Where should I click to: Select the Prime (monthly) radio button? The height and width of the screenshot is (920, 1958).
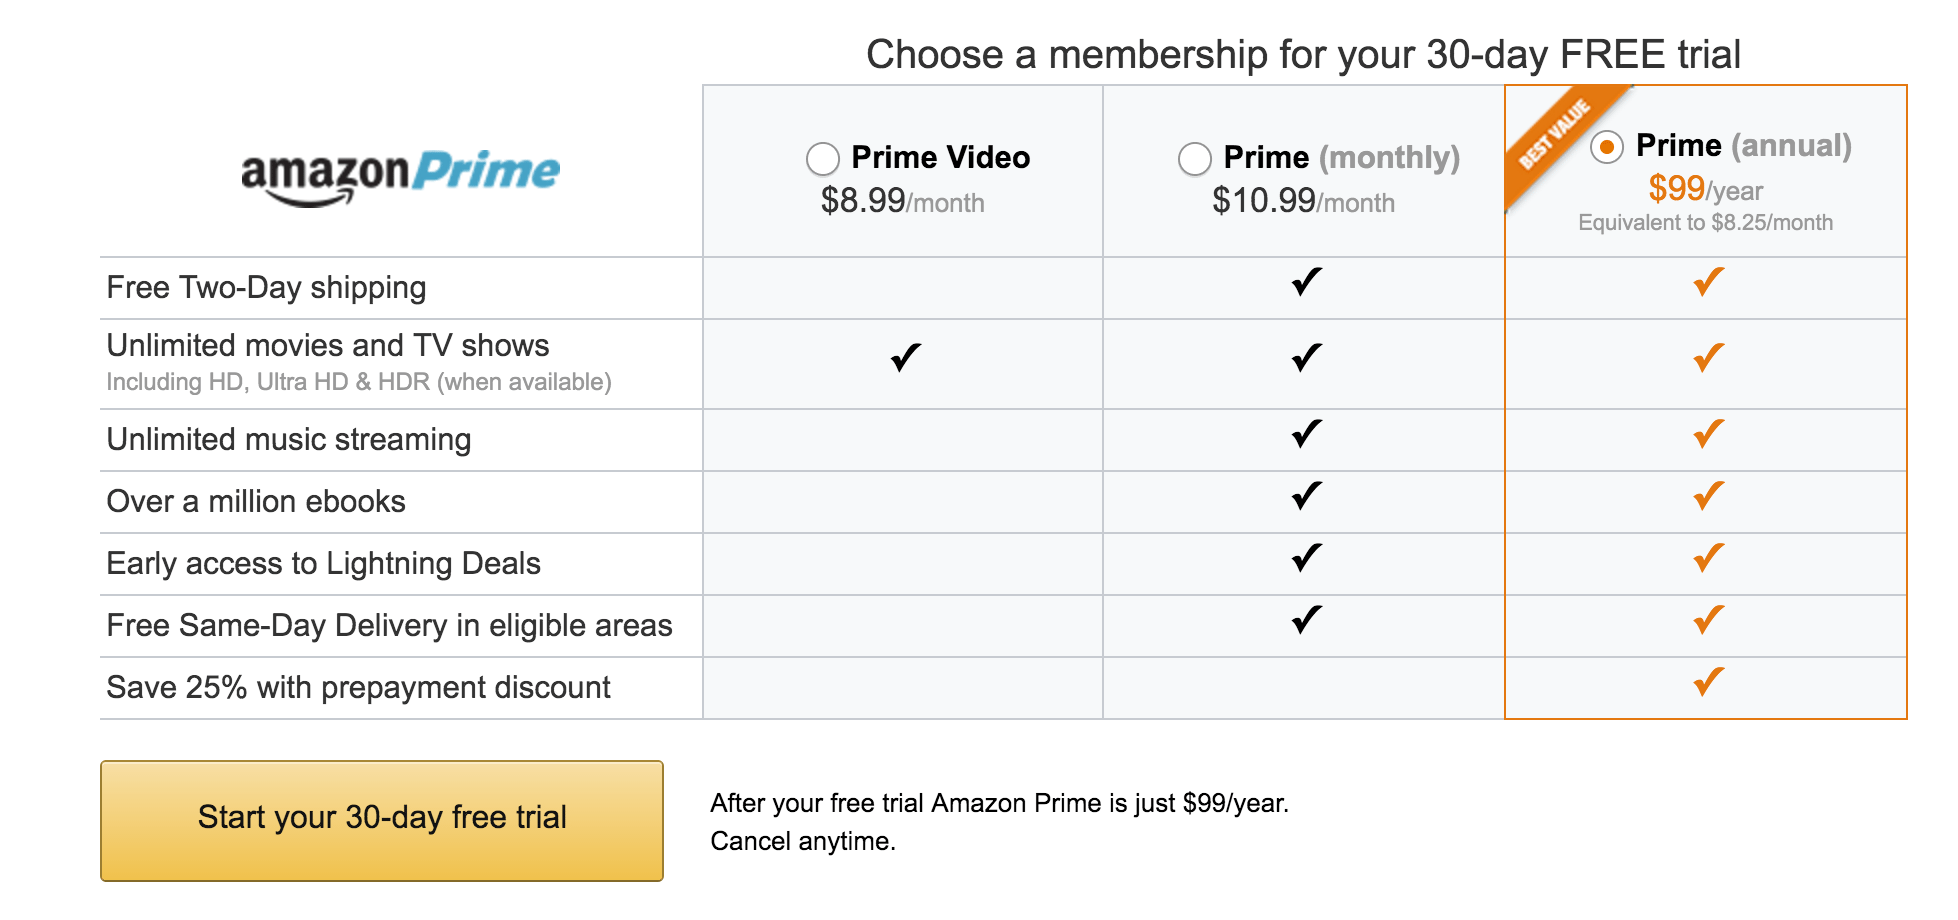point(1194,158)
